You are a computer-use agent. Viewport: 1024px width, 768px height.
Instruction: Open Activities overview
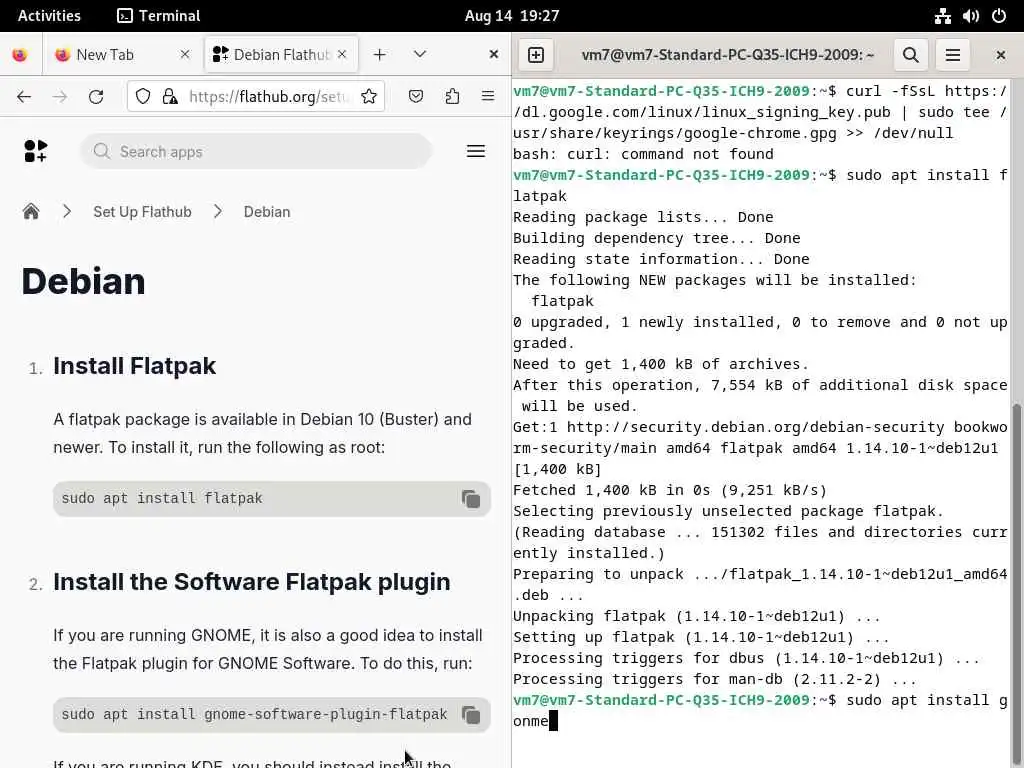49,16
